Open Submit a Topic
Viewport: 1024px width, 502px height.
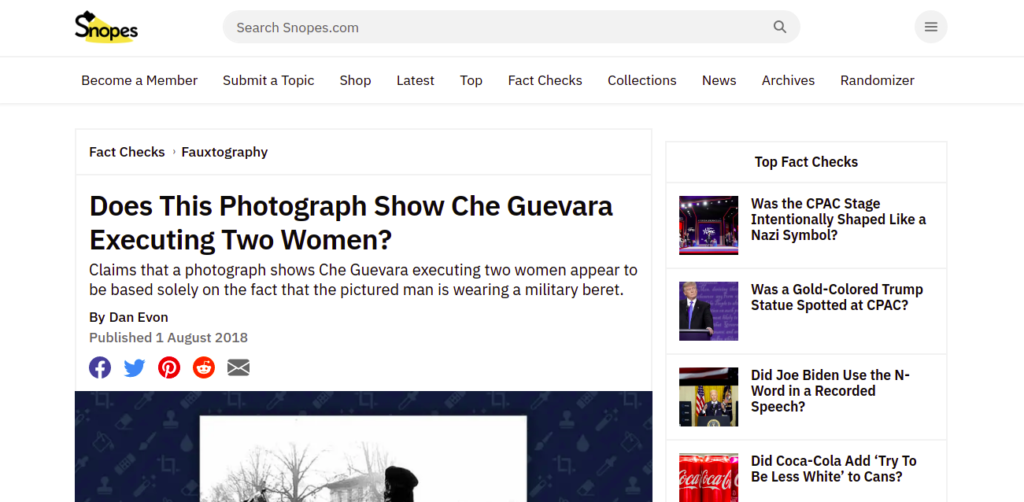coord(268,80)
